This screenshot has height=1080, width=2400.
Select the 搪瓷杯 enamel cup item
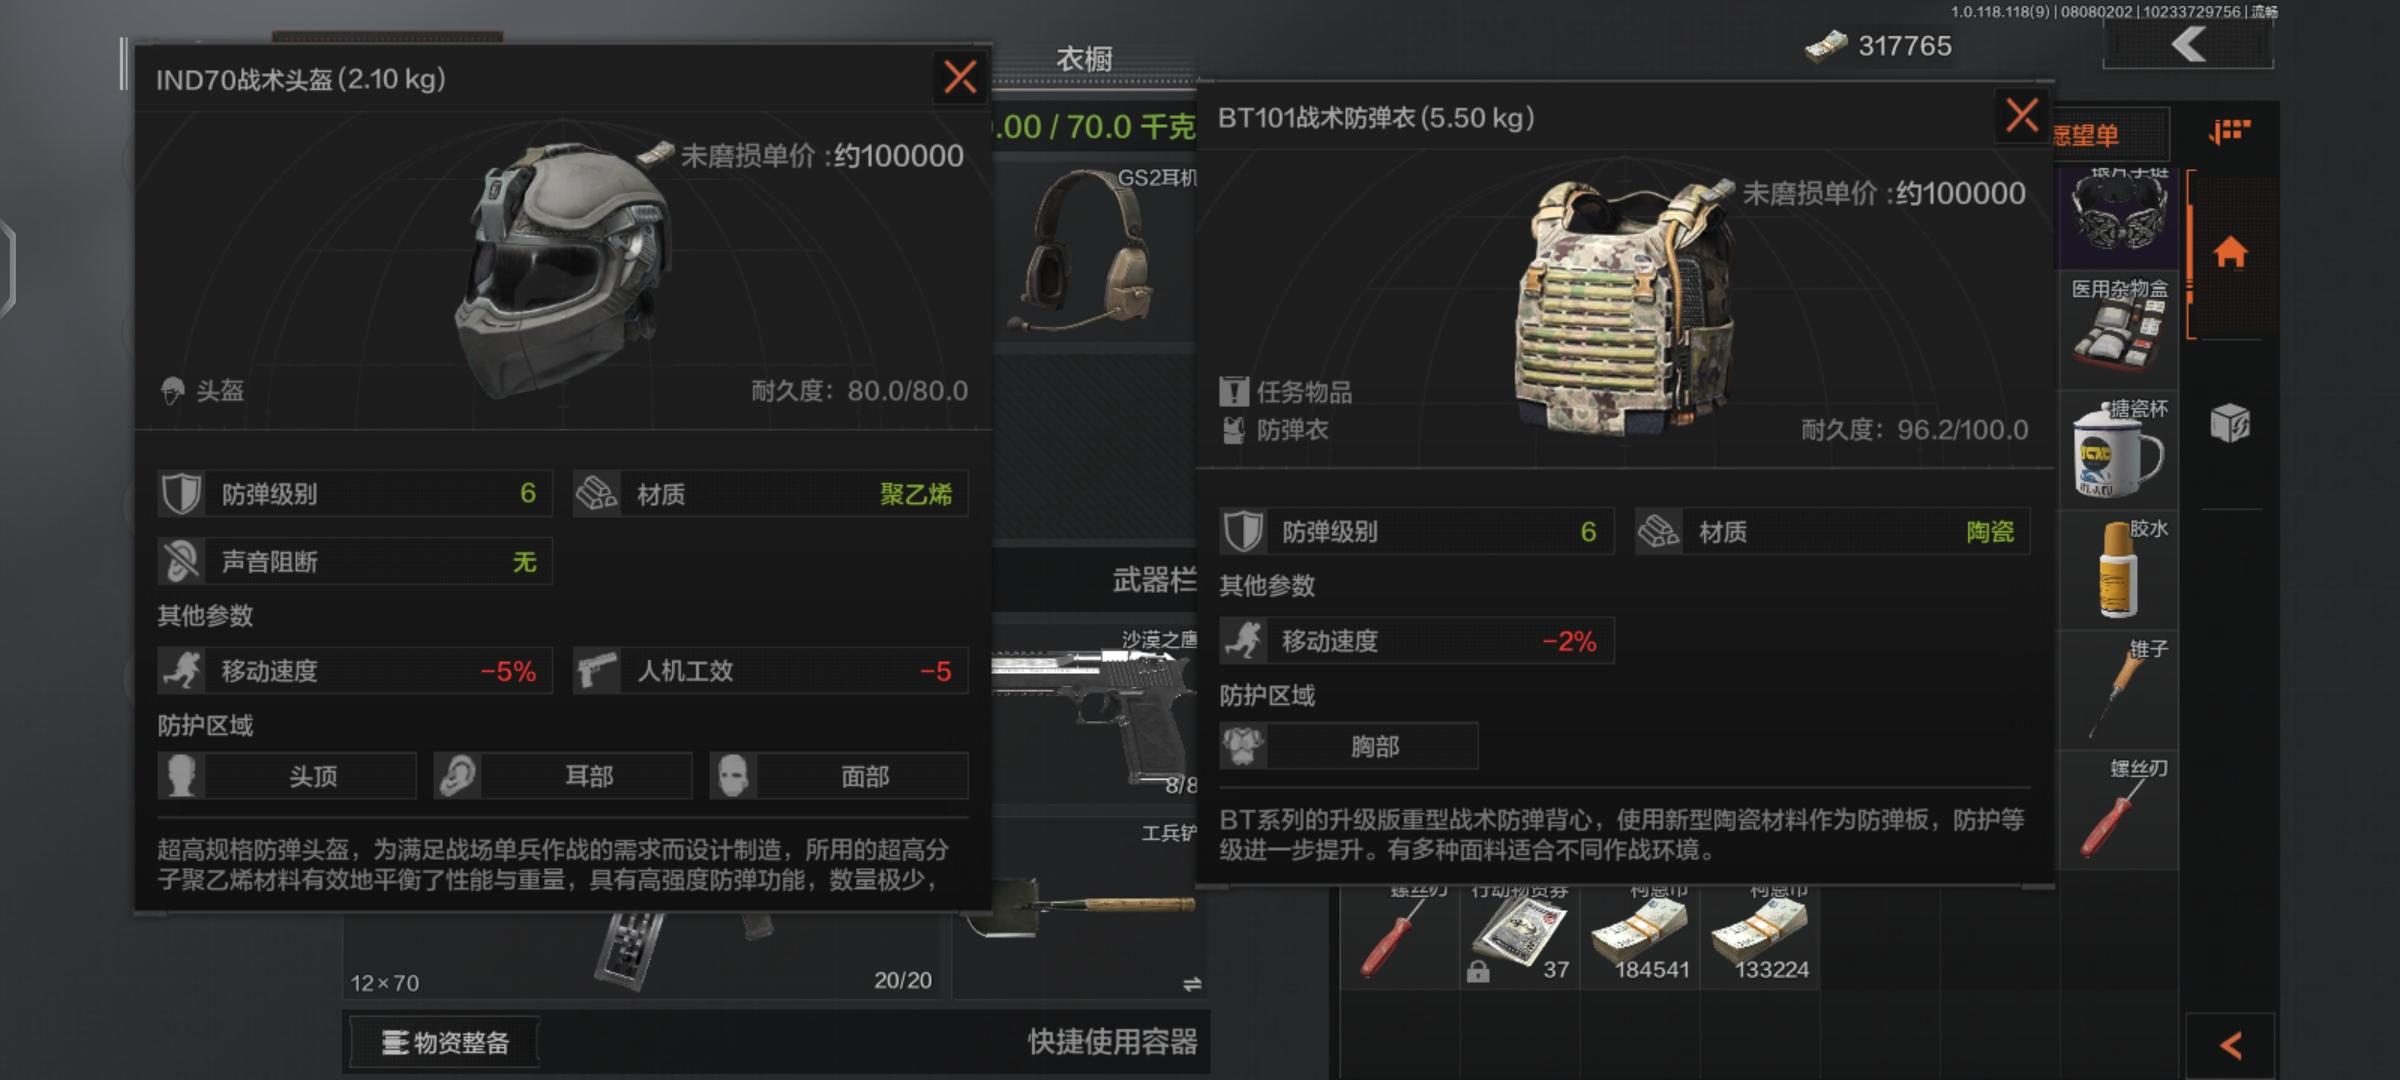tap(2119, 448)
